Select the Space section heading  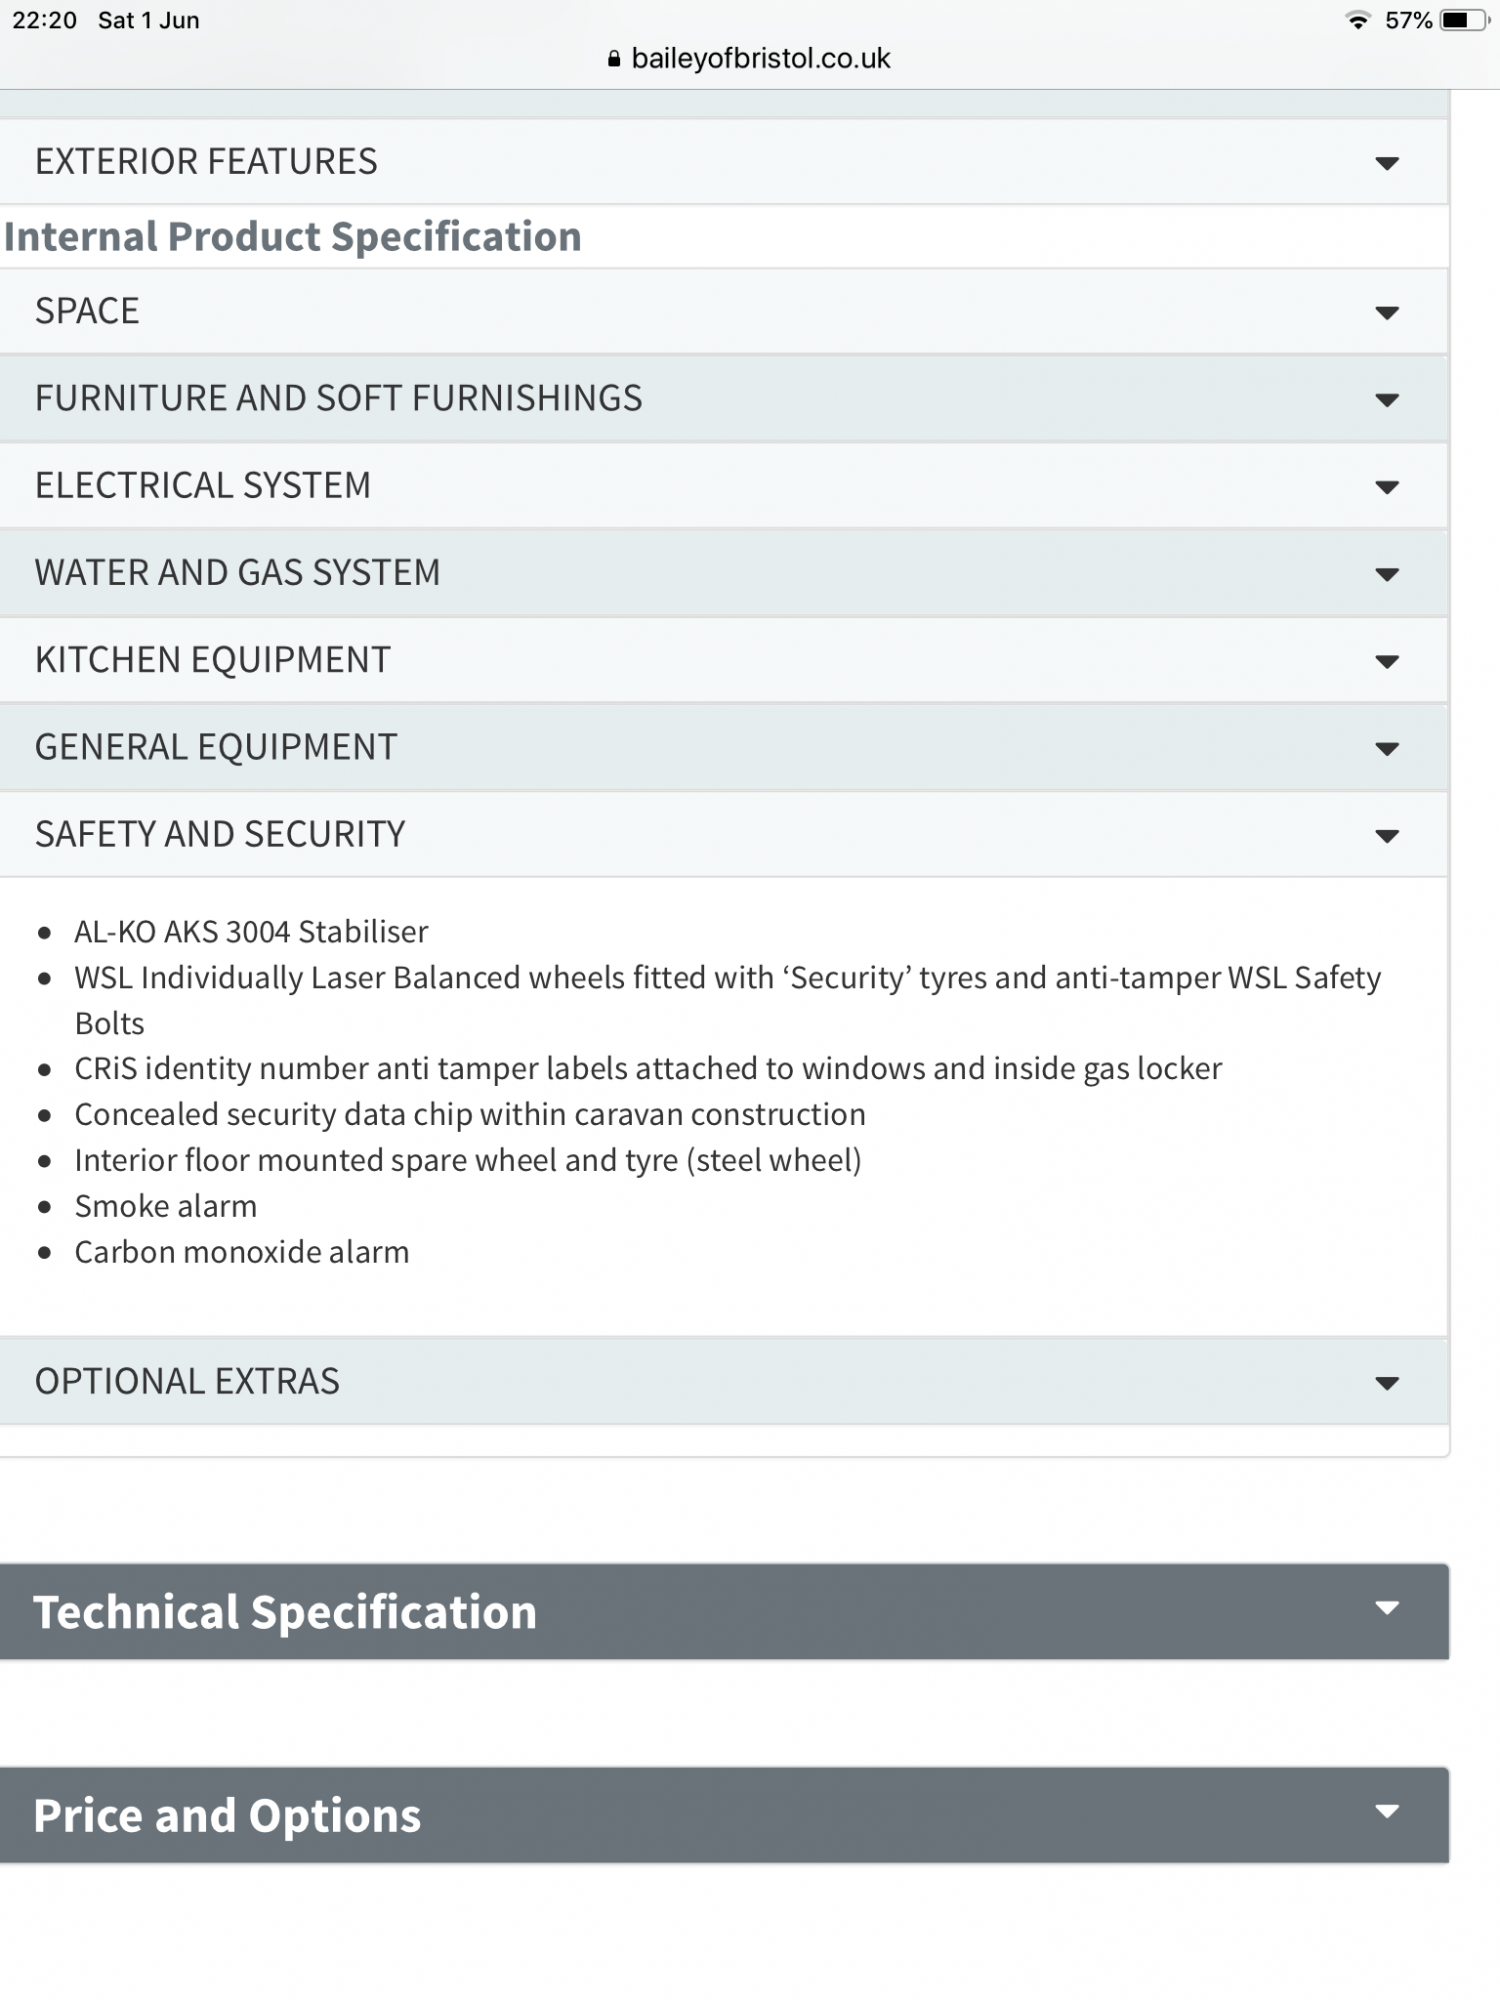[x=87, y=311]
